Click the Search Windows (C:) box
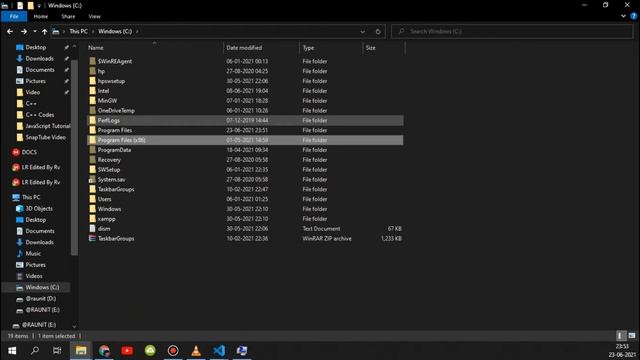The width and height of the screenshot is (640, 360). point(512,31)
